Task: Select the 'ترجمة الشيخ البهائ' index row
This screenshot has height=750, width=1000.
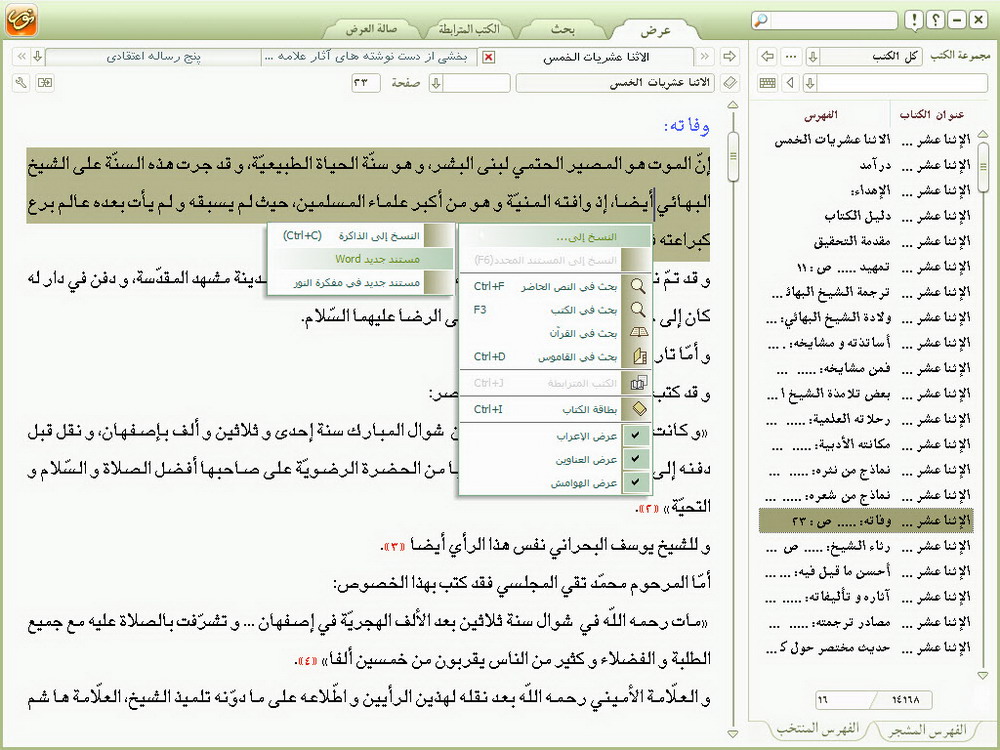Action: pos(866,292)
